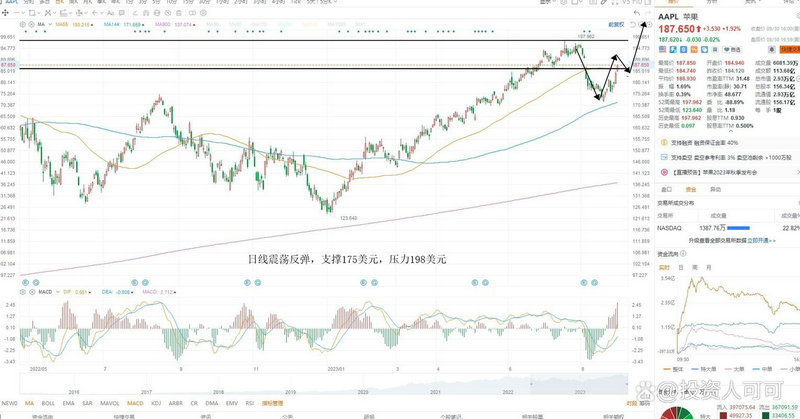Switch to the KDJ indicator tab
800x419 pixels.
(x=157, y=404)
